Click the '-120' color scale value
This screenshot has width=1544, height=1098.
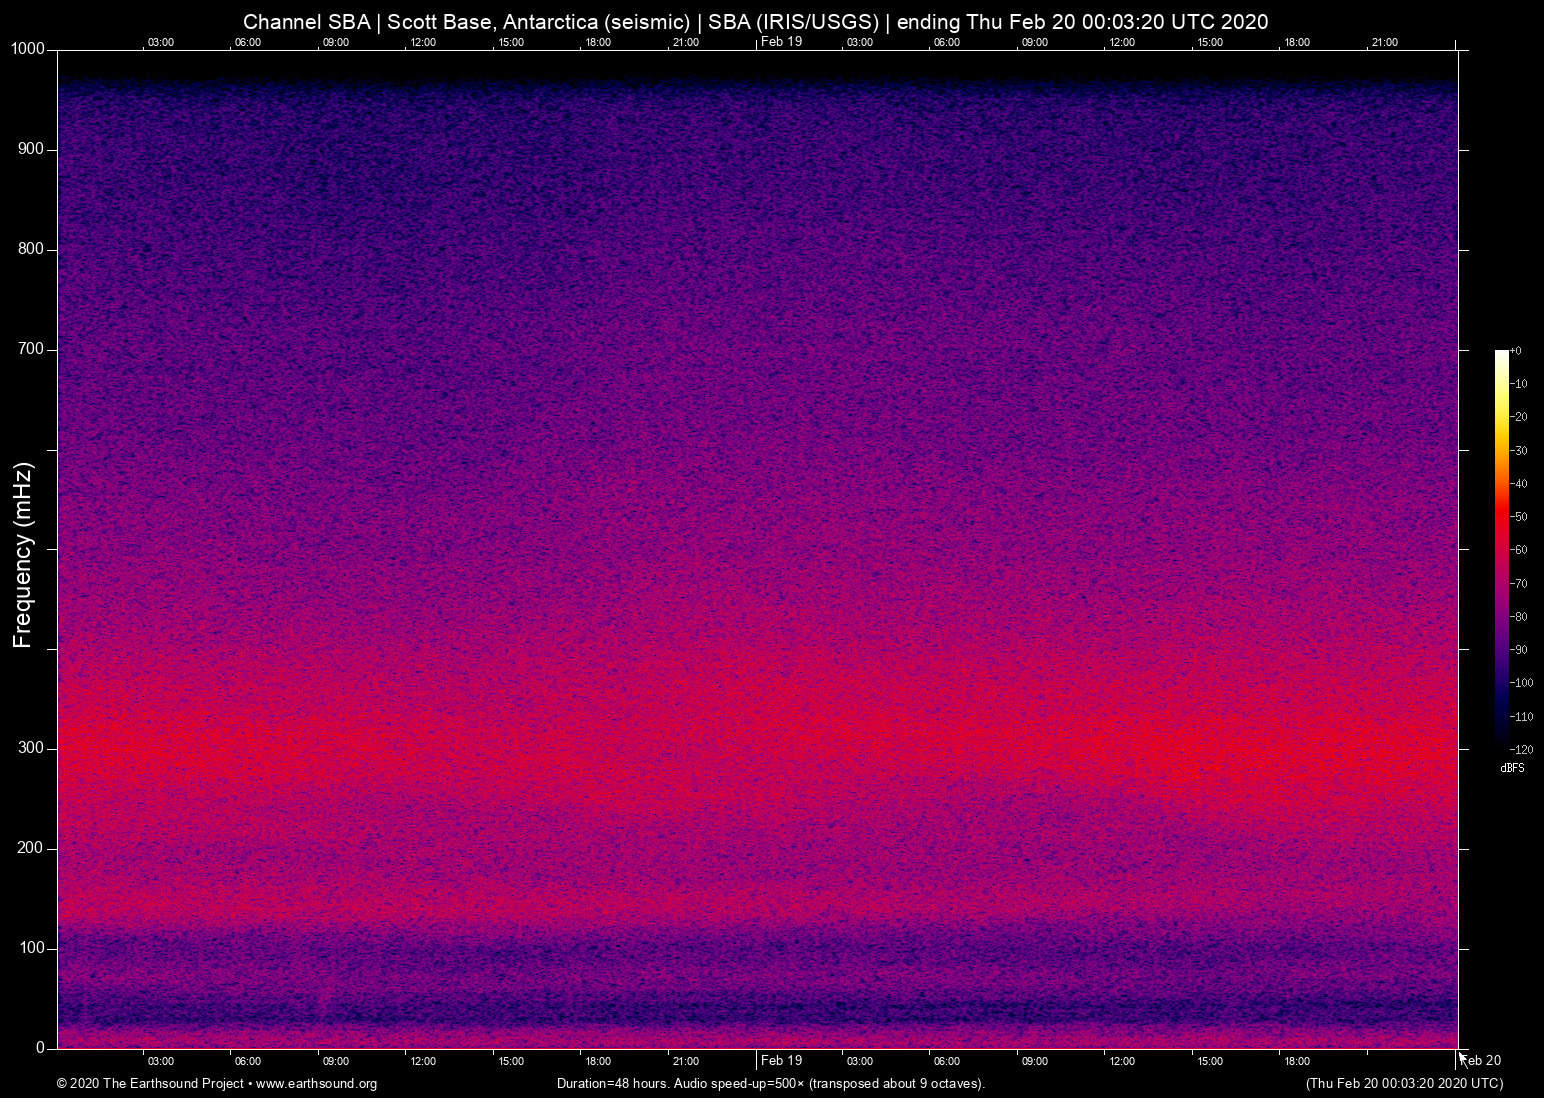(x=1521, y=749)
